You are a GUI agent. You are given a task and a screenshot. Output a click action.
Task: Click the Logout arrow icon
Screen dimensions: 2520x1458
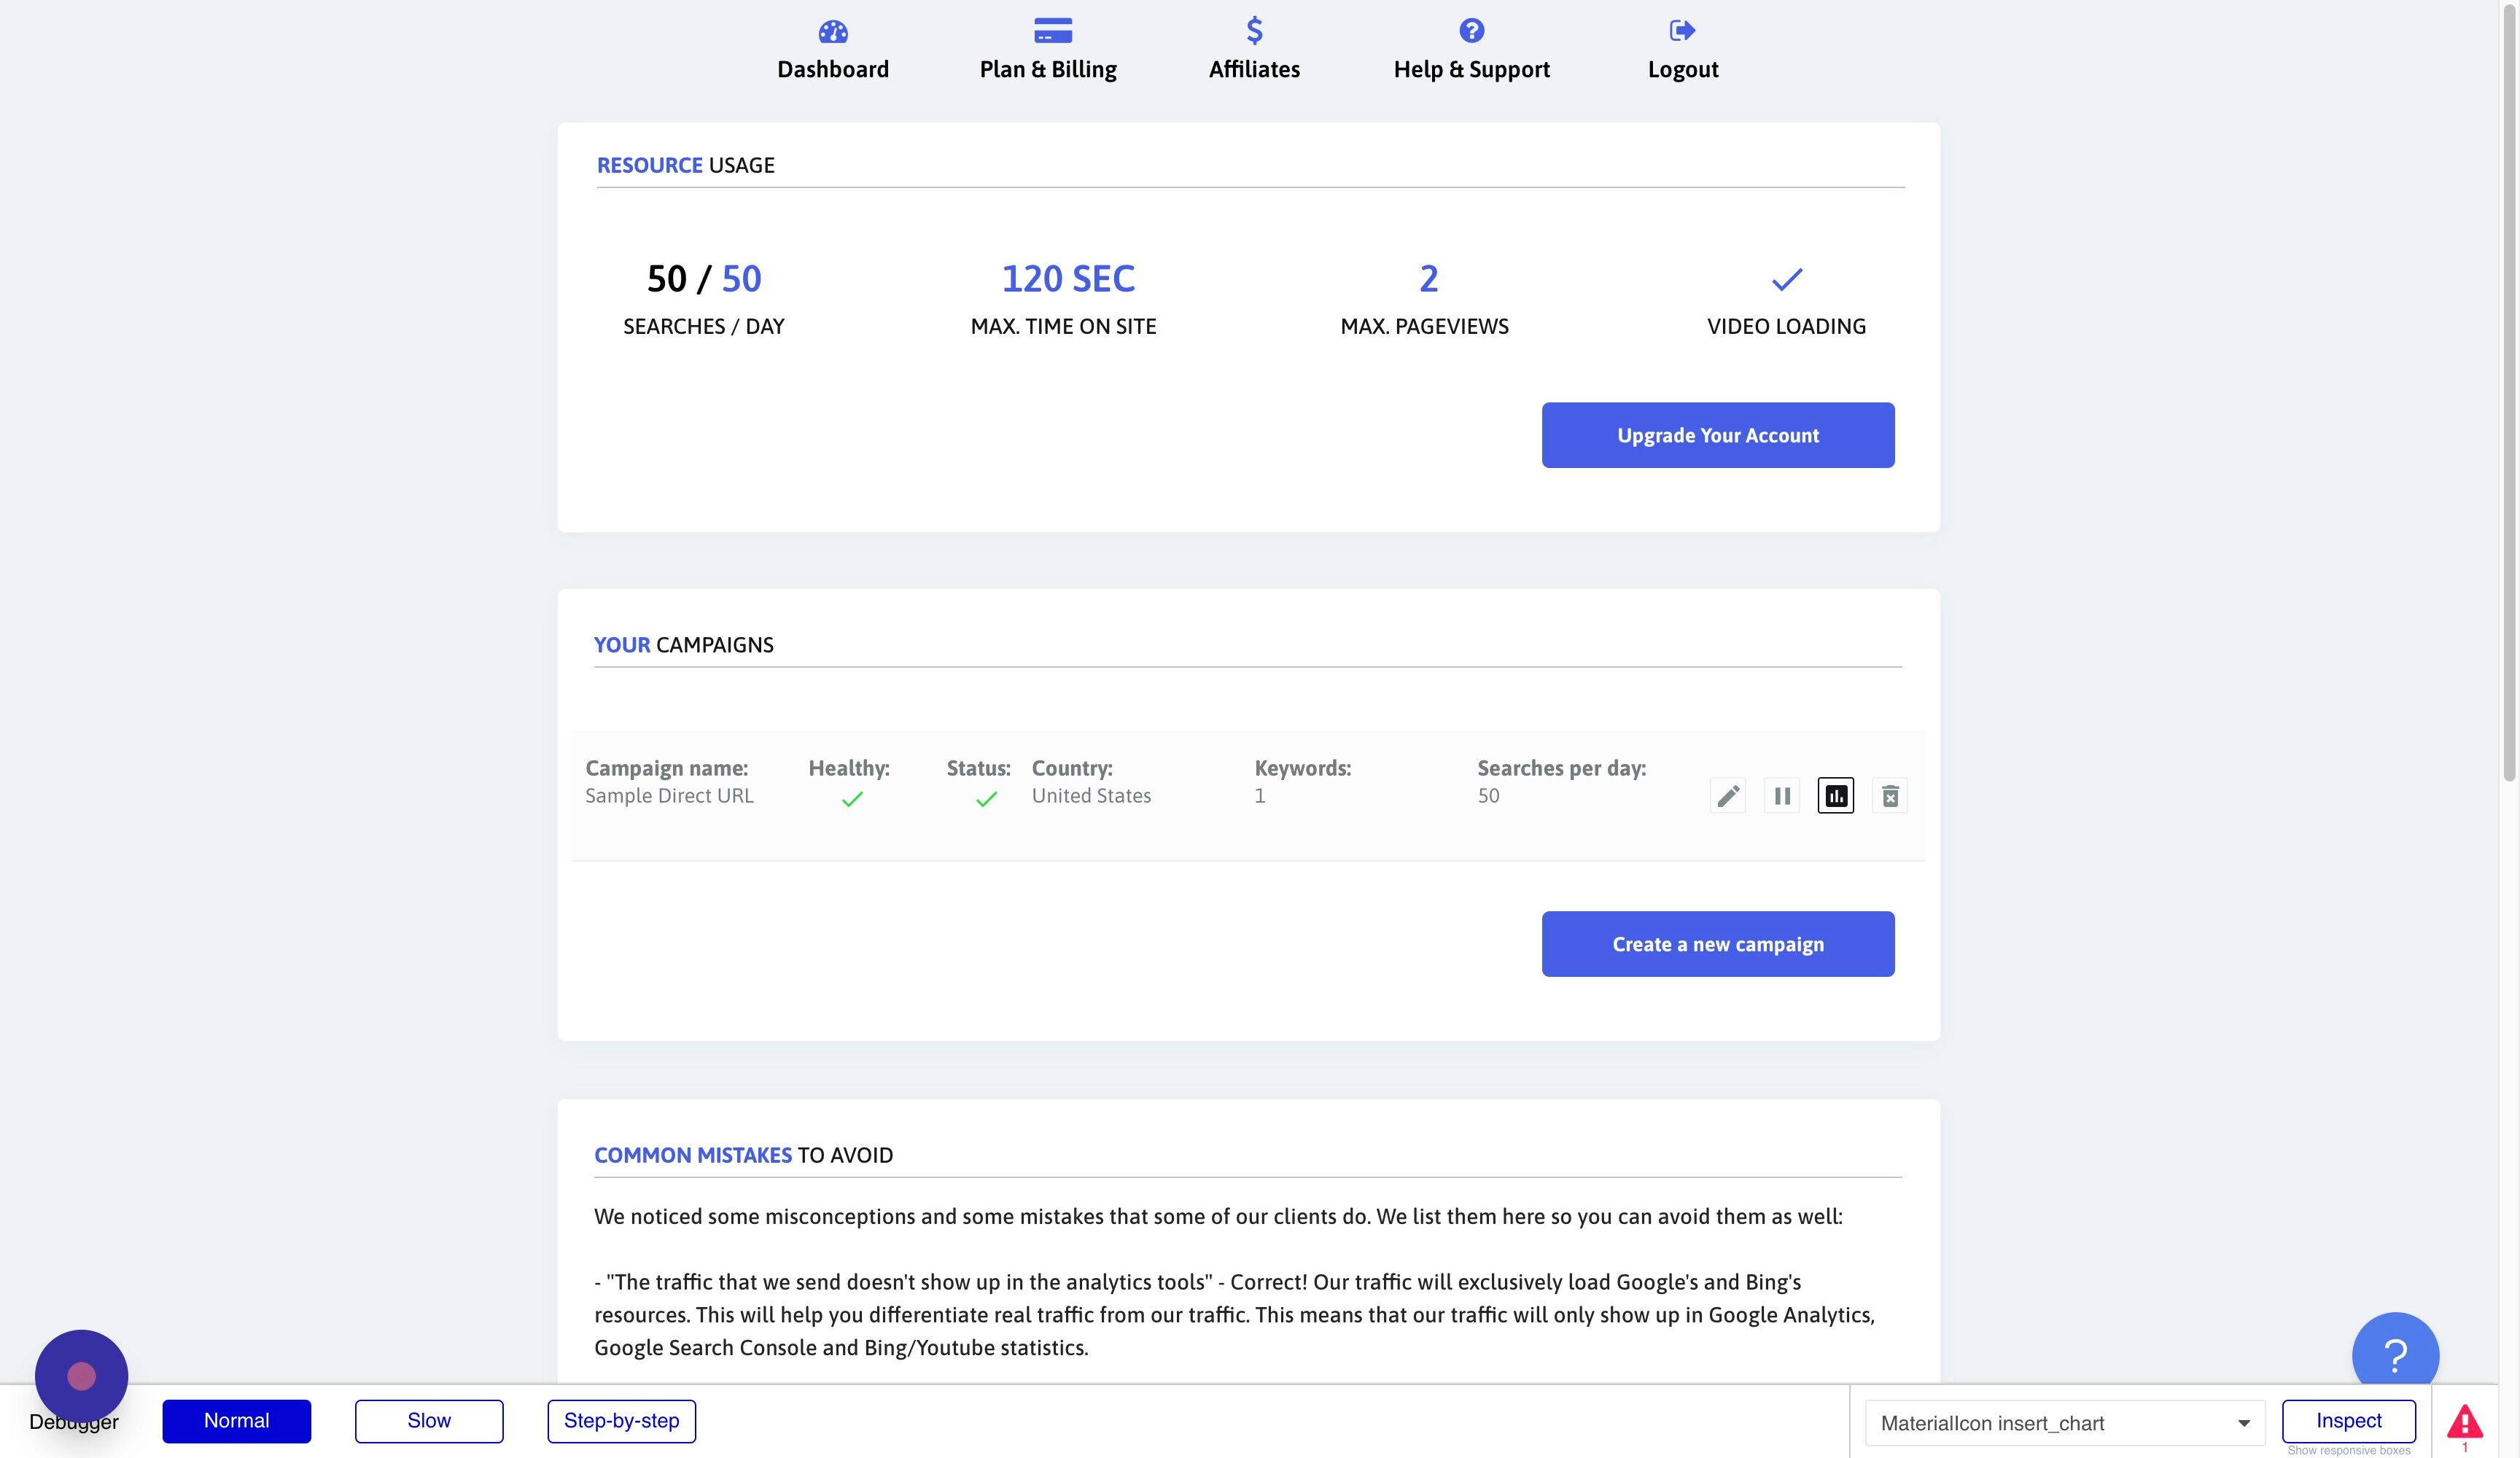[x=1682, y=30]
